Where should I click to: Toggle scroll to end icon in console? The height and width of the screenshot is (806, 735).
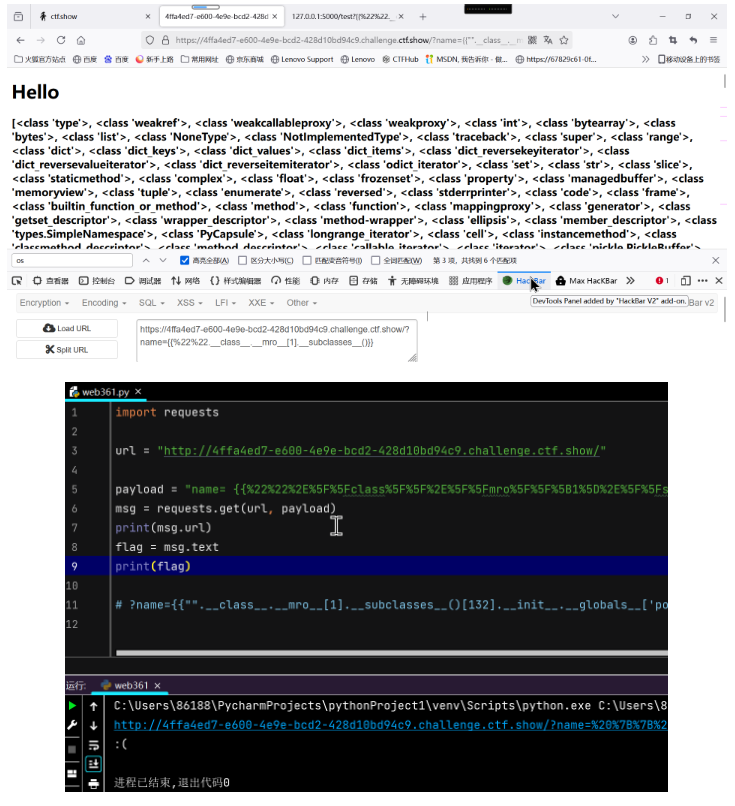(x=94, y=764)
